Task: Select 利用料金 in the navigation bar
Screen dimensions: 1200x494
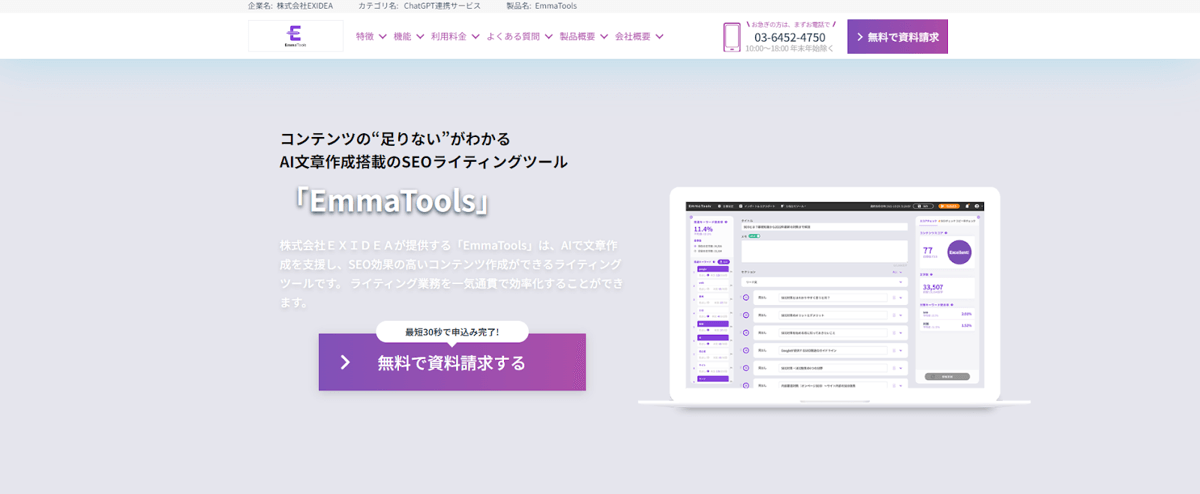Action: pos(448,37)
